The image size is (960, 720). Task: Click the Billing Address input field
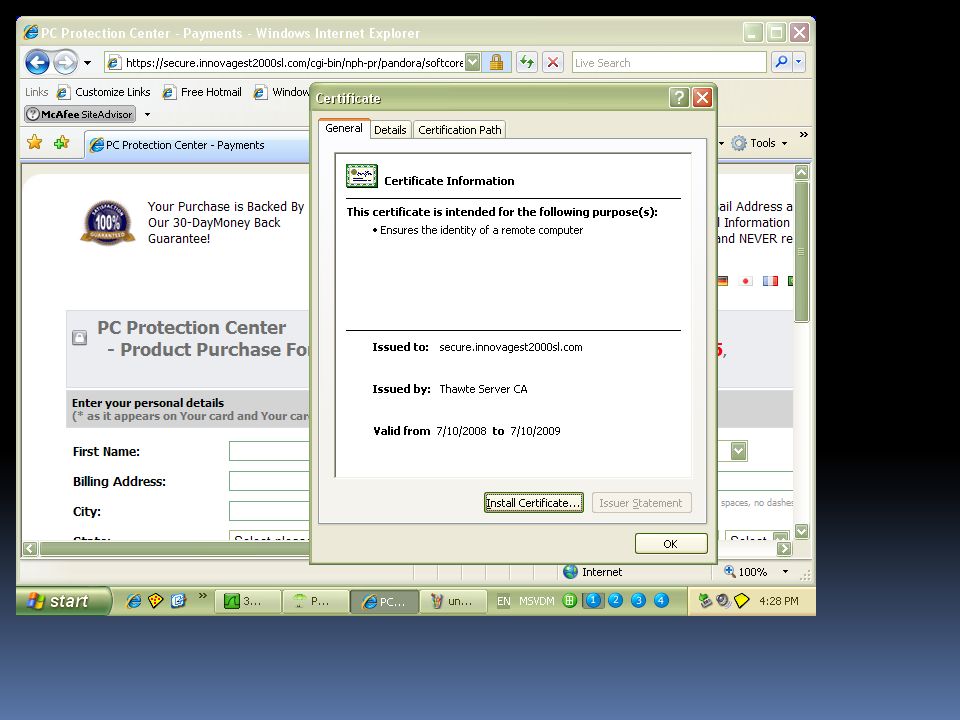(269, 481)
